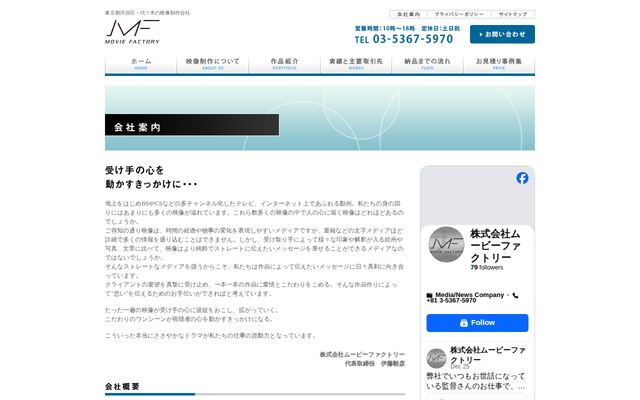The height and width of the screenshot is (400, 640).
Task: Open the 作品紹介 navigation tab
Action: 284,64
